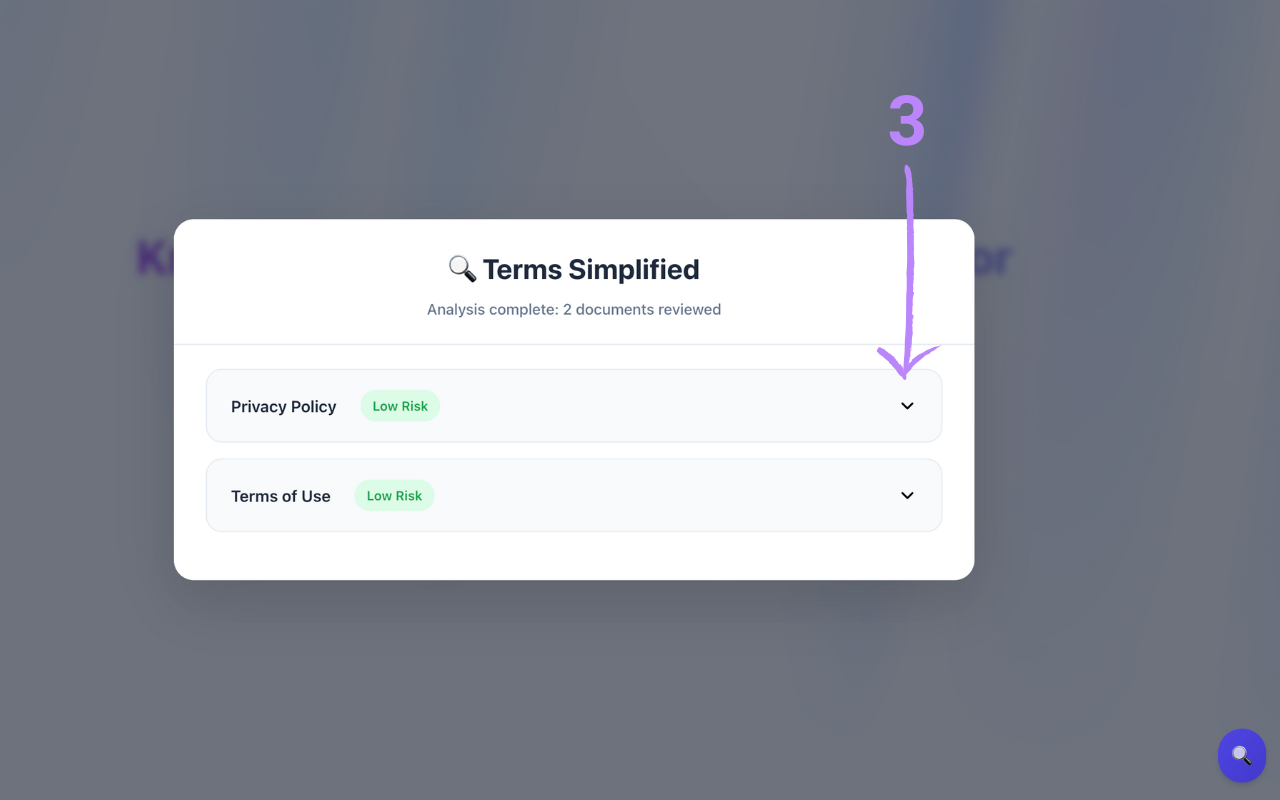Toggle Terms of Use card via its empty middle
Viewport: 1280px width, 800px height.
pos(660,496)
